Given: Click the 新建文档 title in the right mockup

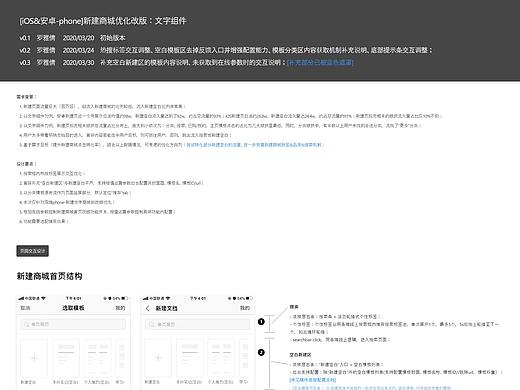Looking at the screenshot, I should (167, 308).
